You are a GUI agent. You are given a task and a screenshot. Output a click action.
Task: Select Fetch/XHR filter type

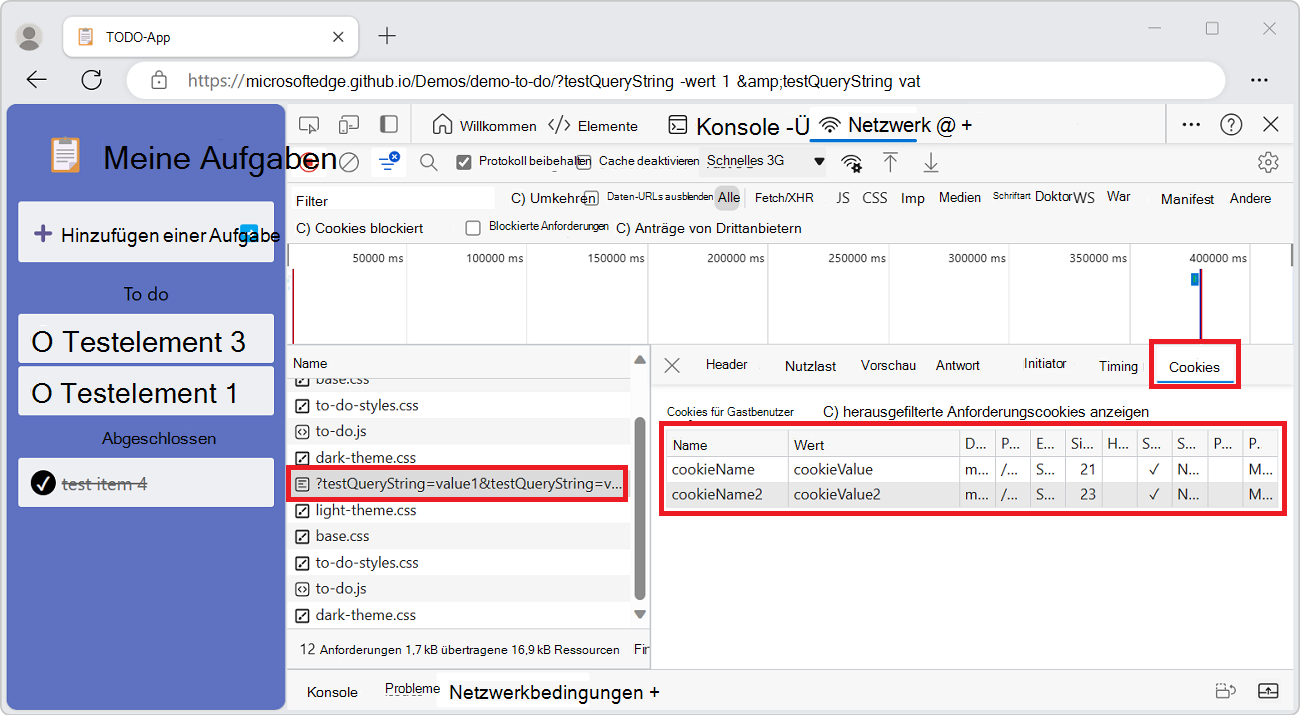[784, 198]
